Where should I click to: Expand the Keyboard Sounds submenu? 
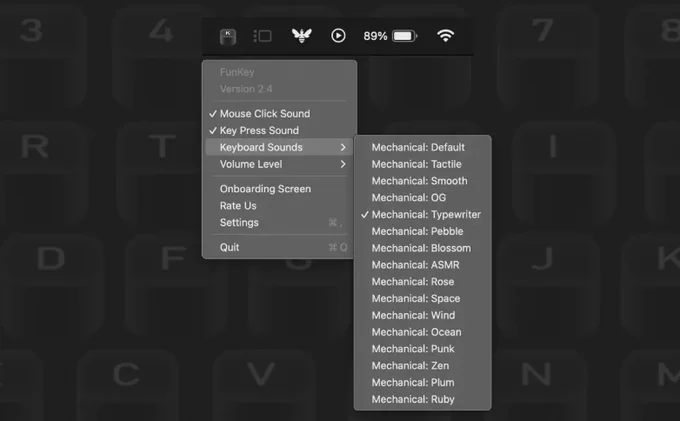click(279, 147)
